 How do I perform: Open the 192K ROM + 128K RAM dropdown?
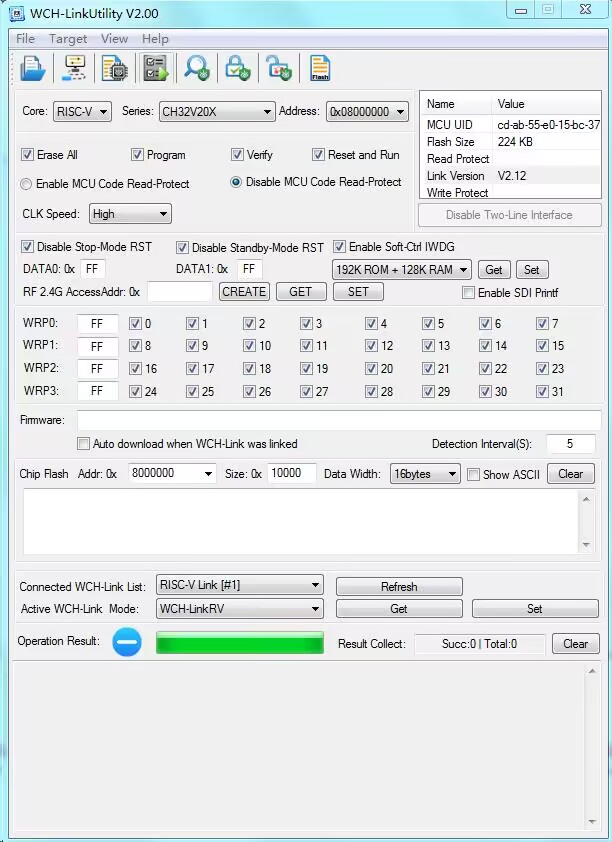coord(402,270)
